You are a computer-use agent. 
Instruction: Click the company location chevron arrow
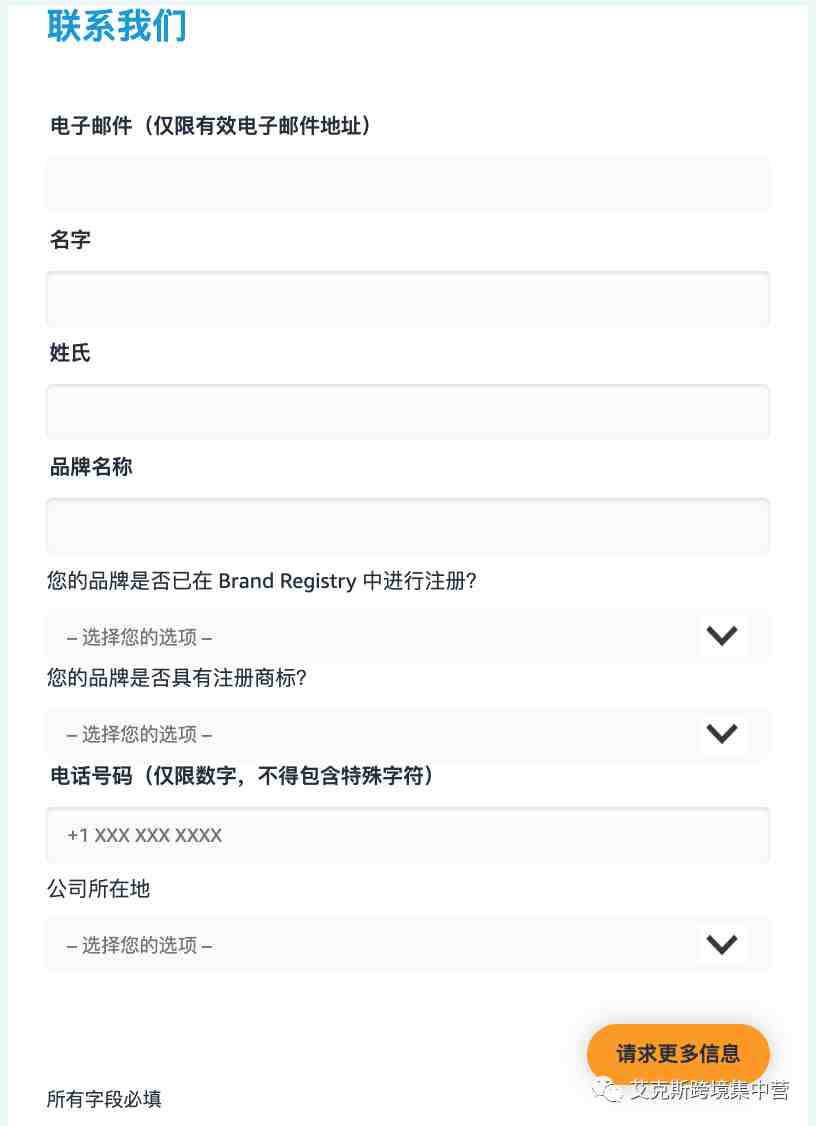point(722,944)
